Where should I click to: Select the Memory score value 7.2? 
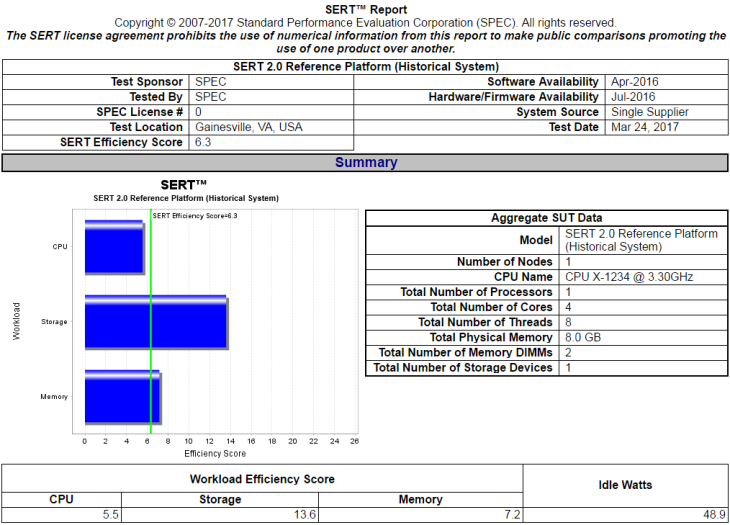coord(512,515)
